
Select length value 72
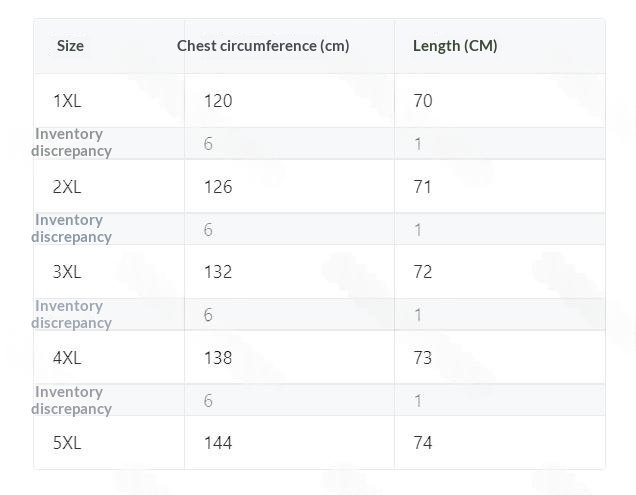(423, 271)
